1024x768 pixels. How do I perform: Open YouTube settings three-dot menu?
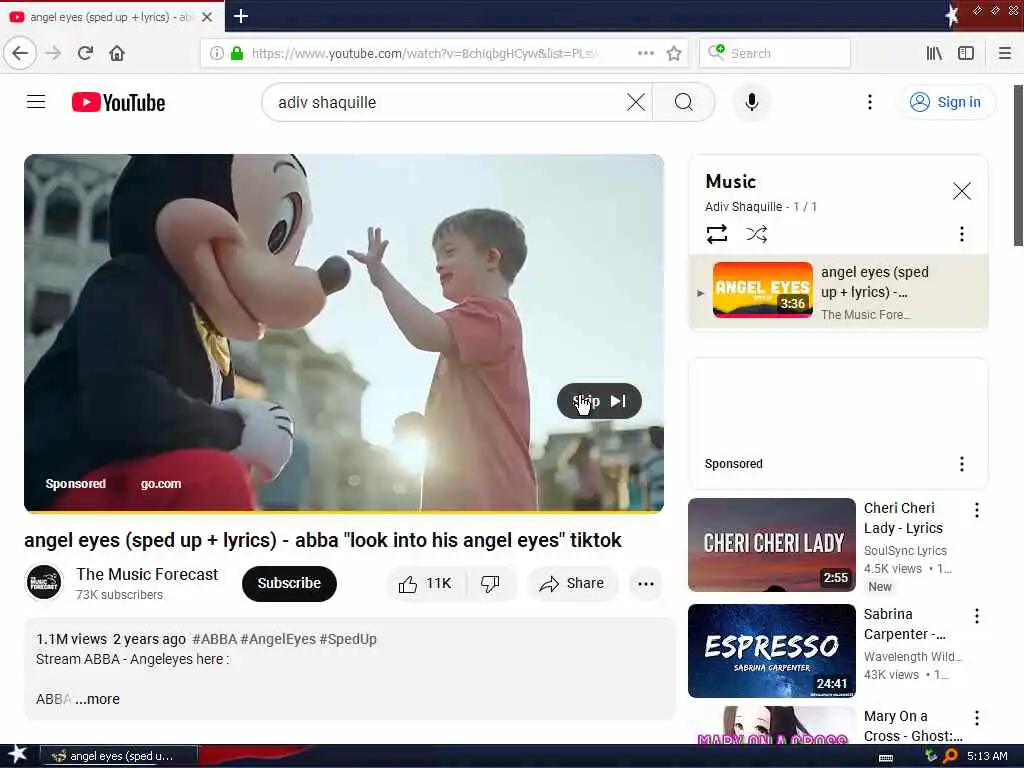(869, 102)
